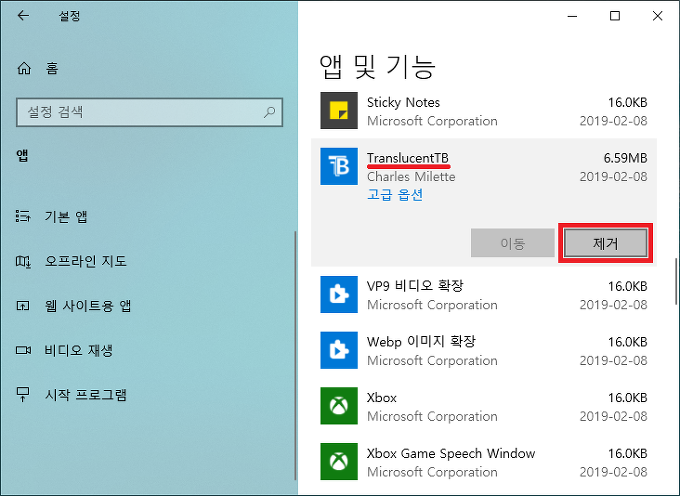Viewport: 680px width, 496px height.
Task: Open the home (홈) icon
Action: pyautogui.click(x=24, y=68)
